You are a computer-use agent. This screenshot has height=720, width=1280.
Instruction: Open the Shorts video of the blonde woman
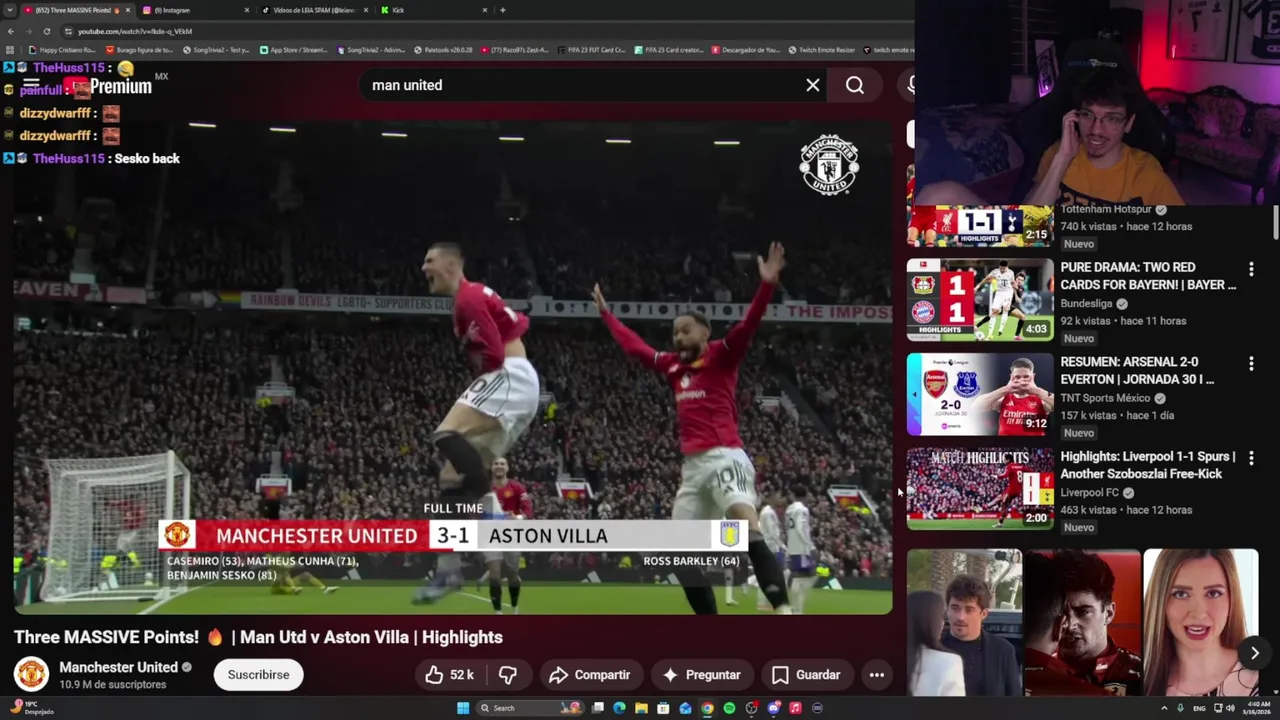click(x=1200, y=622)
